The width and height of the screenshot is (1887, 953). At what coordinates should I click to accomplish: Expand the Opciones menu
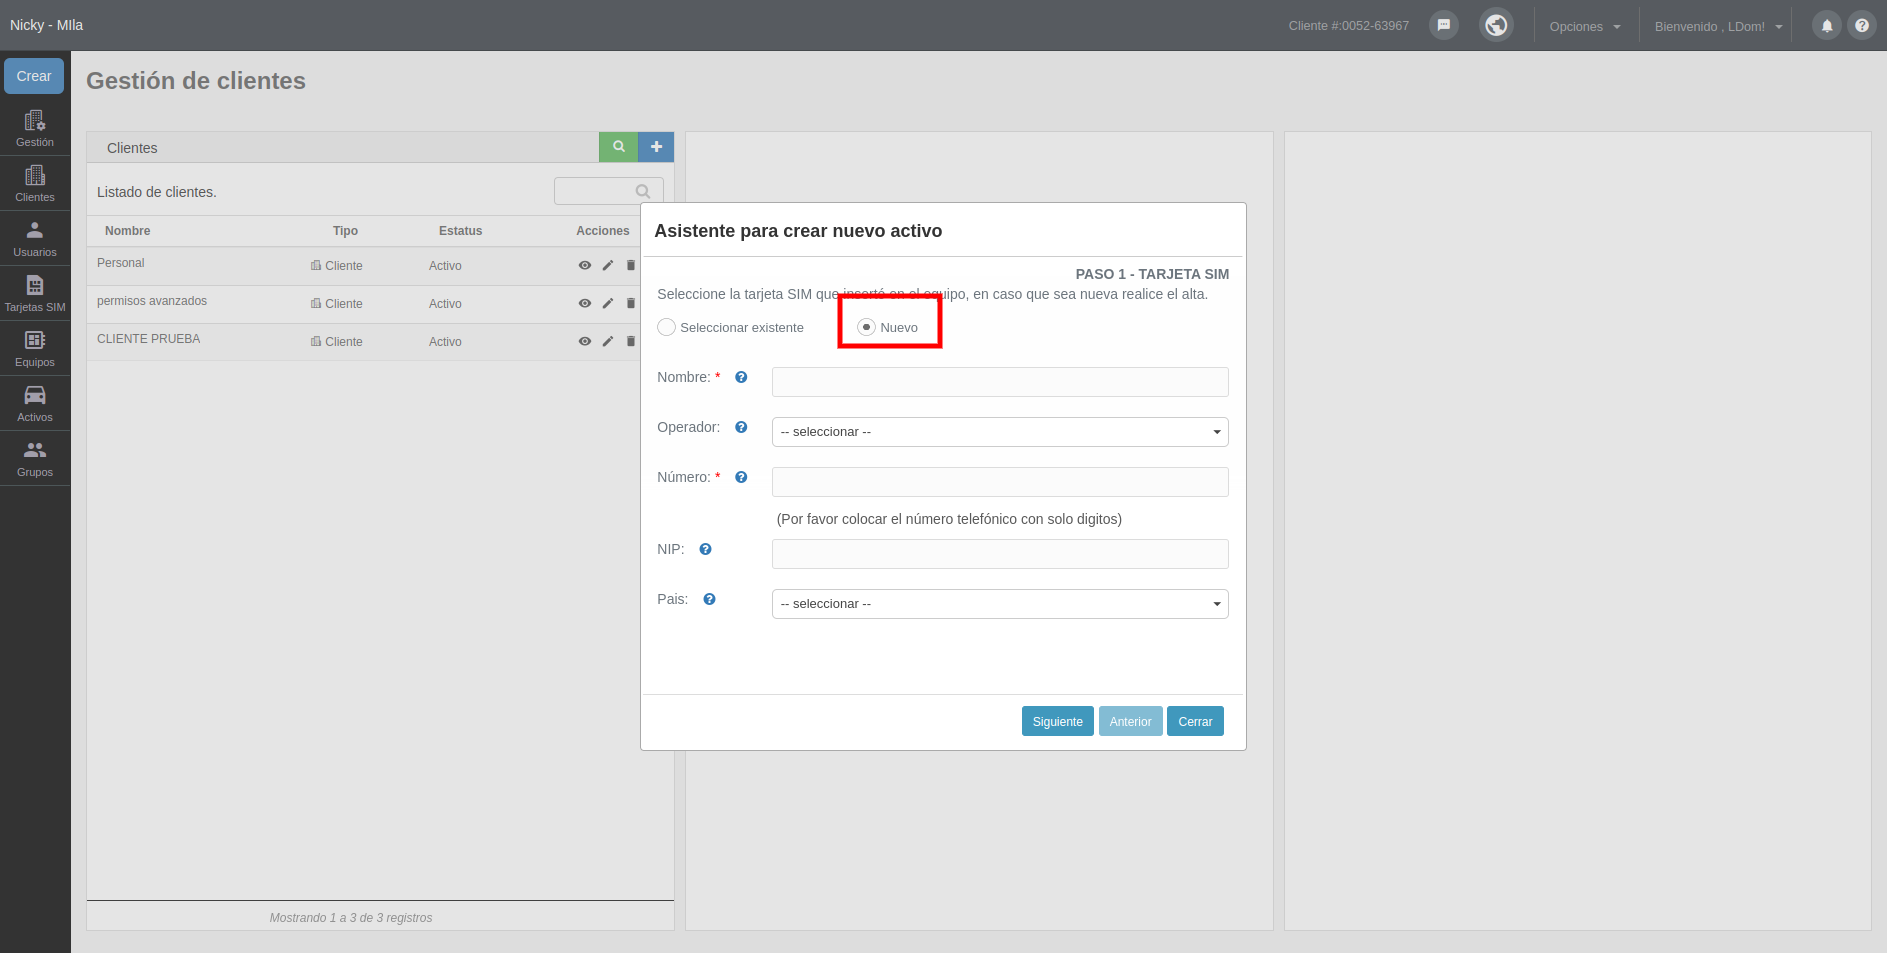click(x=1584, y=26)
